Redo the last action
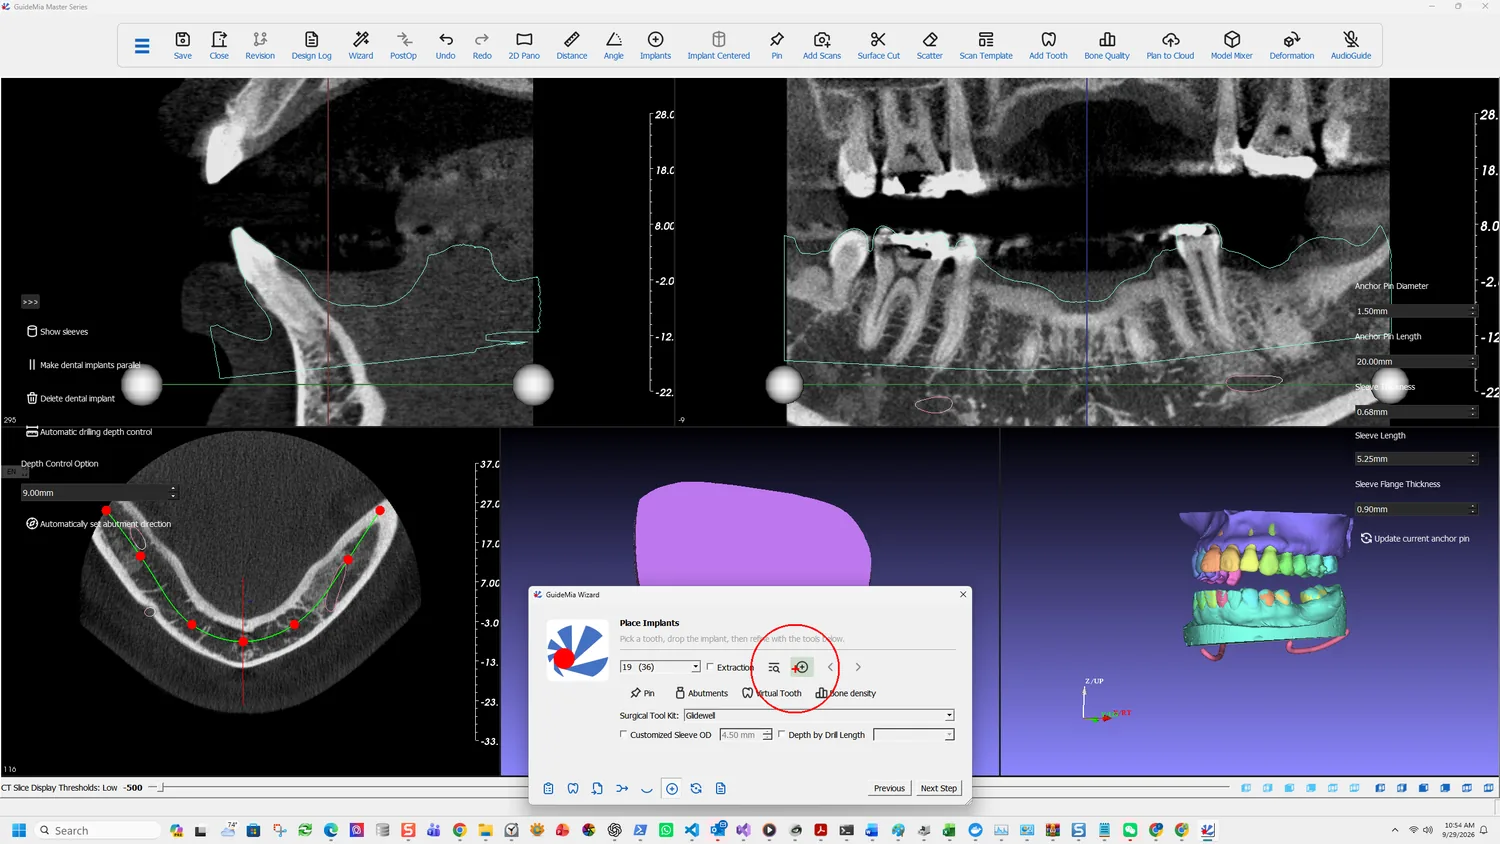This screenshot has height=844, width=1500. pos(482,45)
